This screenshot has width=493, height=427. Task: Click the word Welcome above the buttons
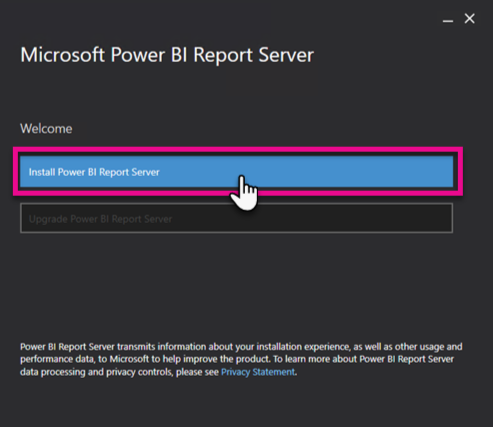(46, 129)
